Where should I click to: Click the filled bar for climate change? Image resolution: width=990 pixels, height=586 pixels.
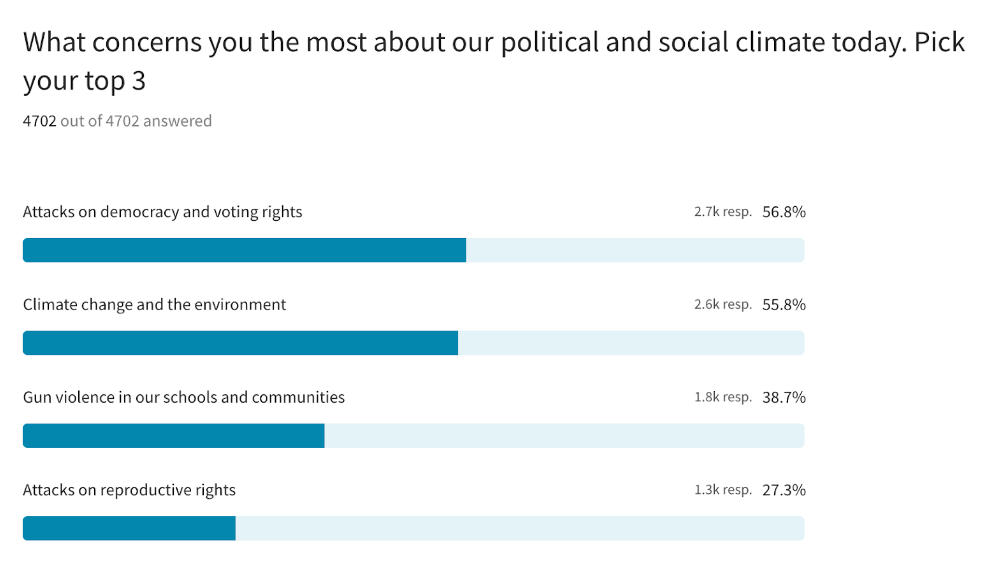(240, 343)
